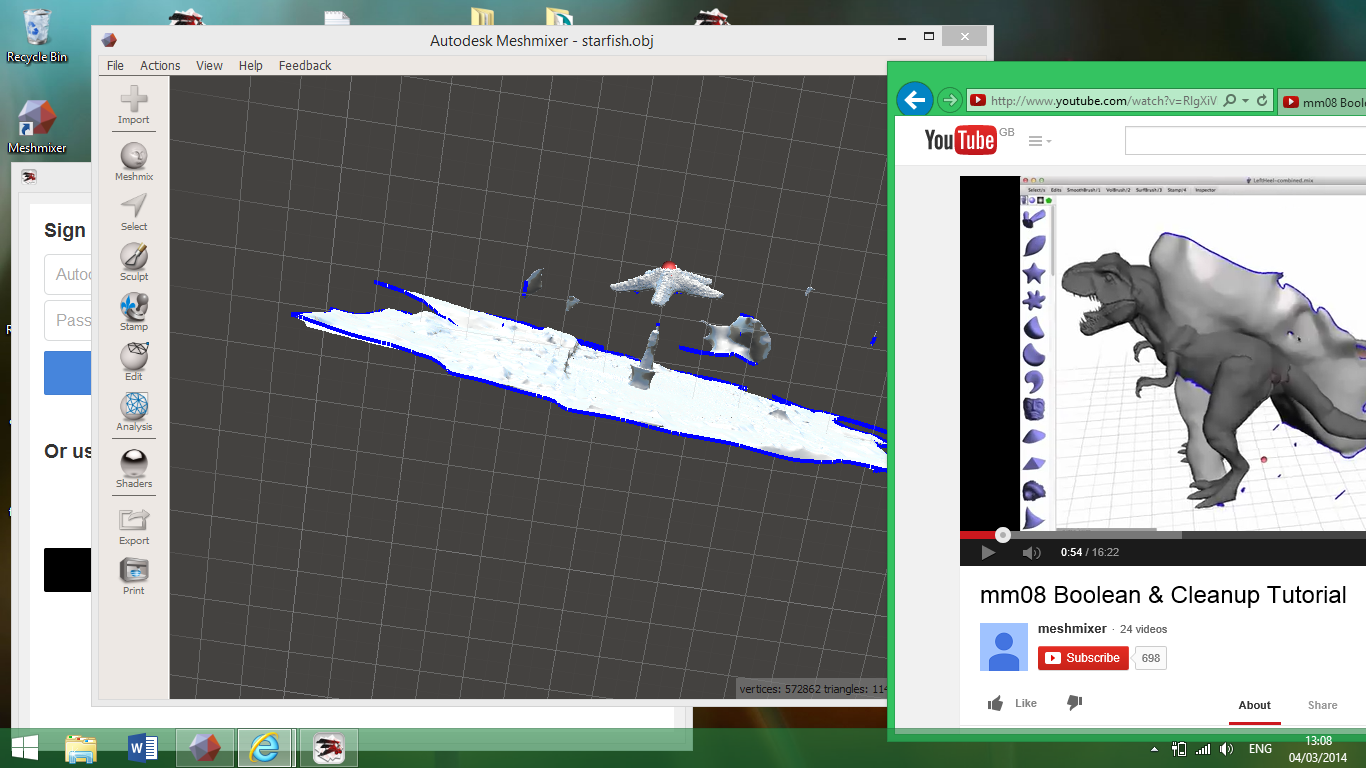The width and height of the screenshot is (1366, 768).
Task: Switch to the Share tab
Action: [1322, 705]
